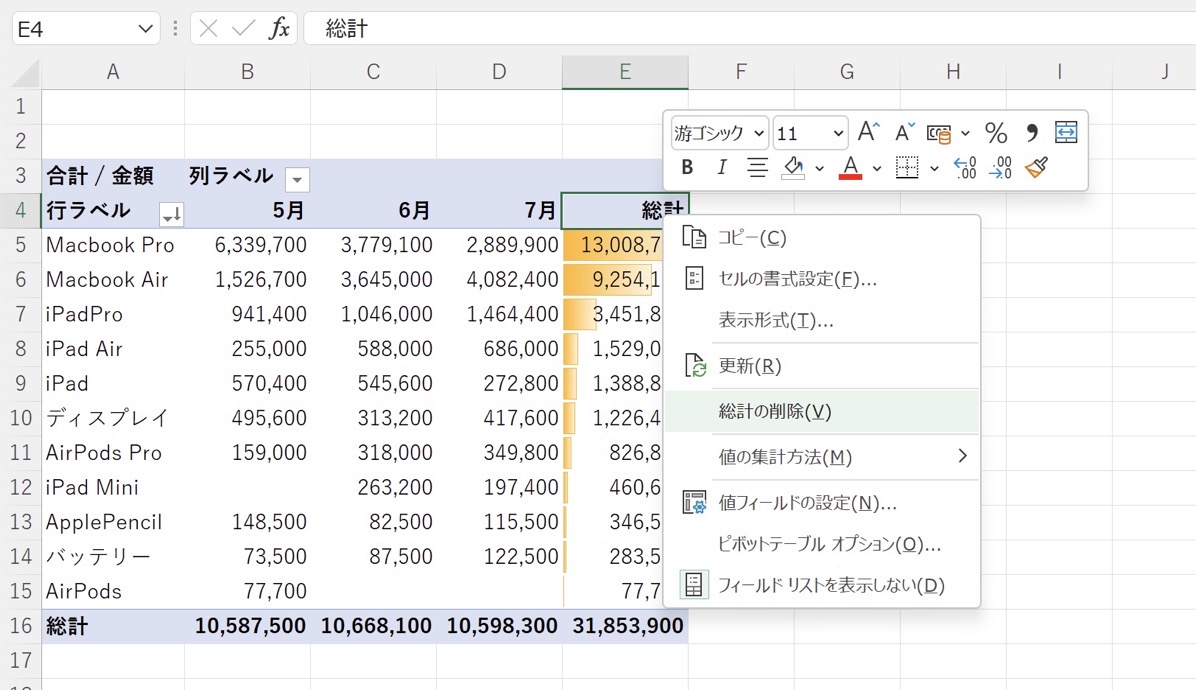Select cell with value 6,339,700
The image size is (1196, 690).
(x=247, y=245)
